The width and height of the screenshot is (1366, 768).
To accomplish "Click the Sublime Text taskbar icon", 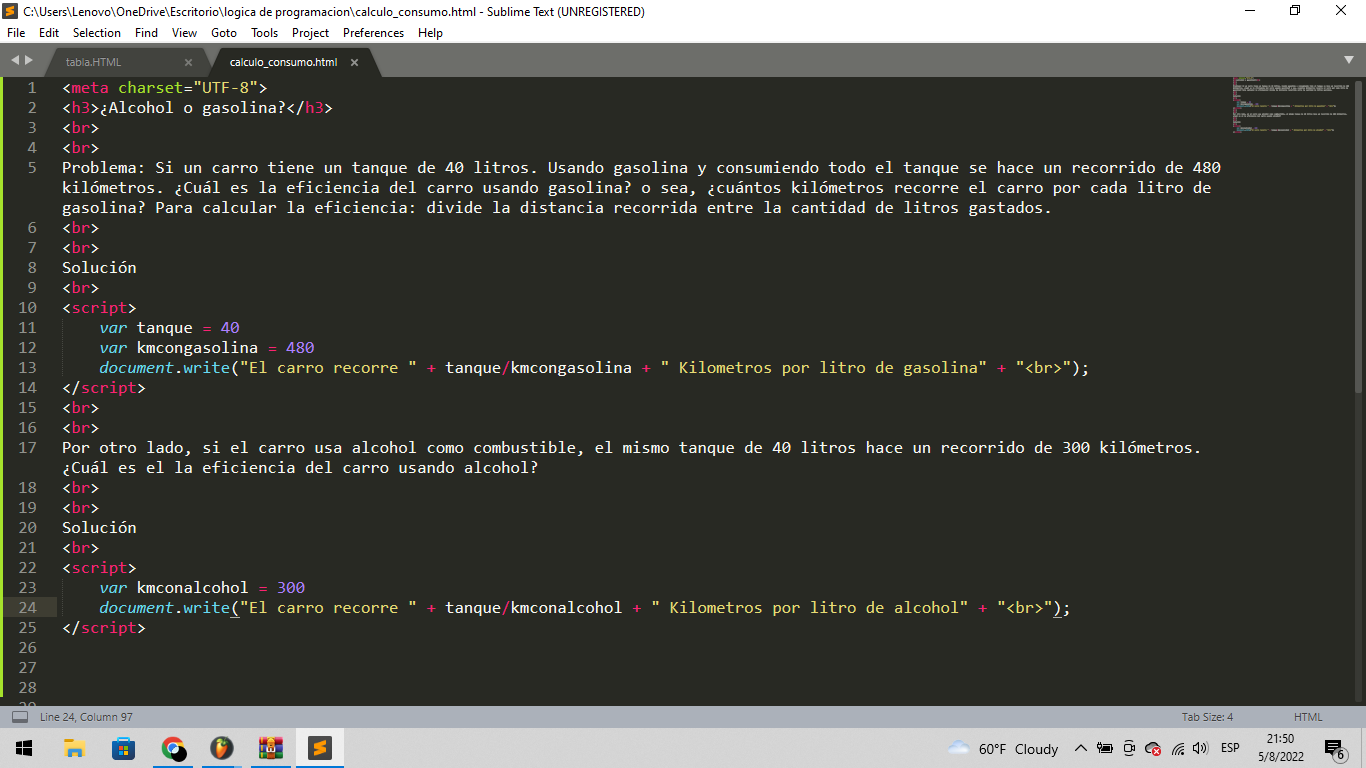I will tap(319, 748).
